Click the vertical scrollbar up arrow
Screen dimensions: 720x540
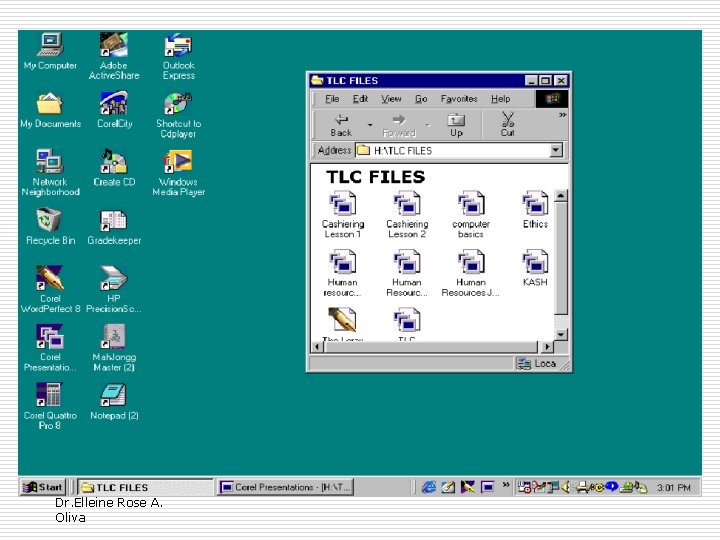(561, 196)
